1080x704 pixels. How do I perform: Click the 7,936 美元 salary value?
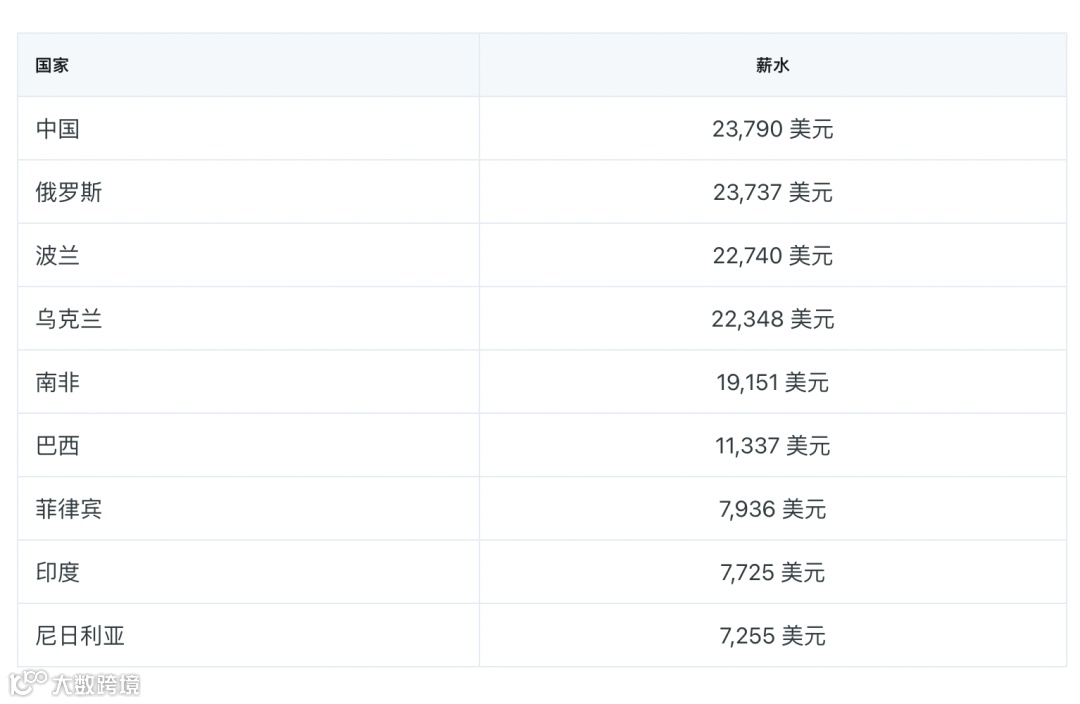772,509
